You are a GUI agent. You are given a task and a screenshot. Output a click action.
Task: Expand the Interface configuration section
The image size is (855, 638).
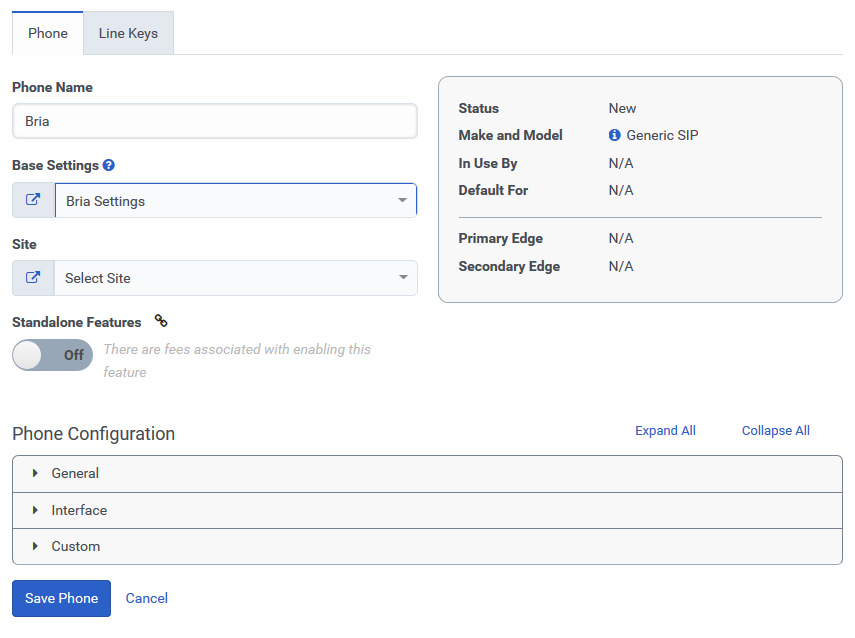428,510
